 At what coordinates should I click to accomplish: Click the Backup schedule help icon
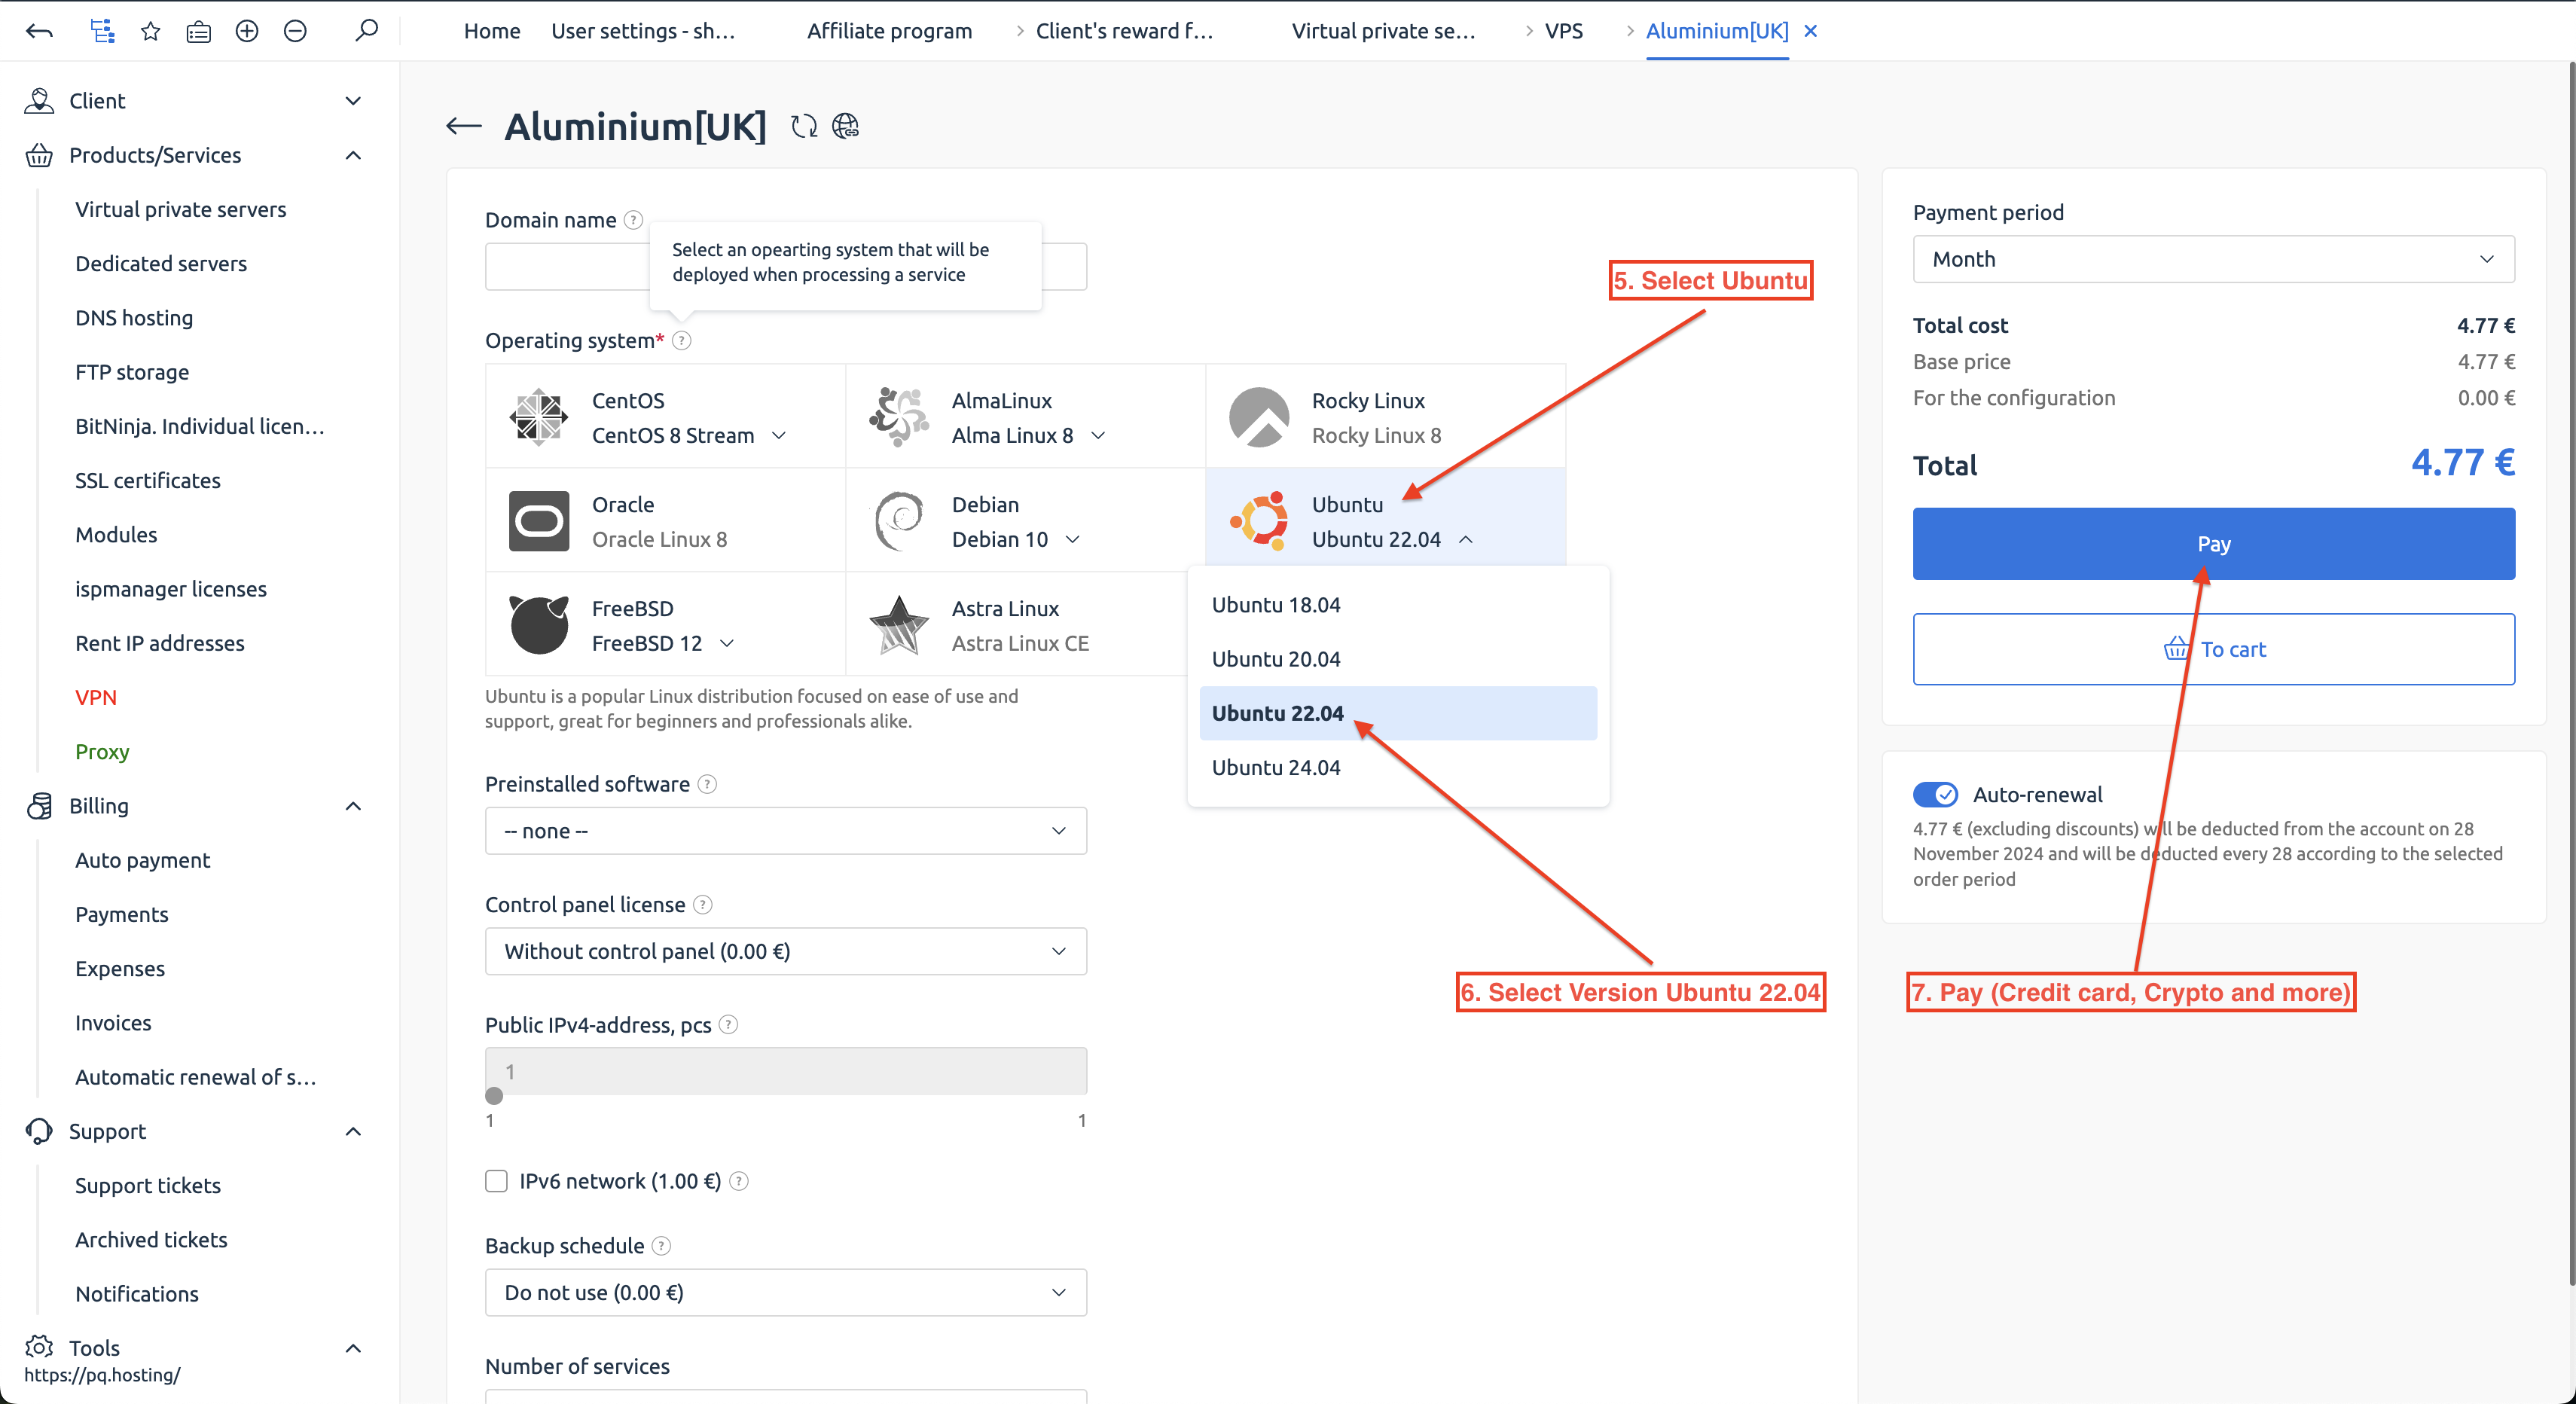tap(661, 1245)
